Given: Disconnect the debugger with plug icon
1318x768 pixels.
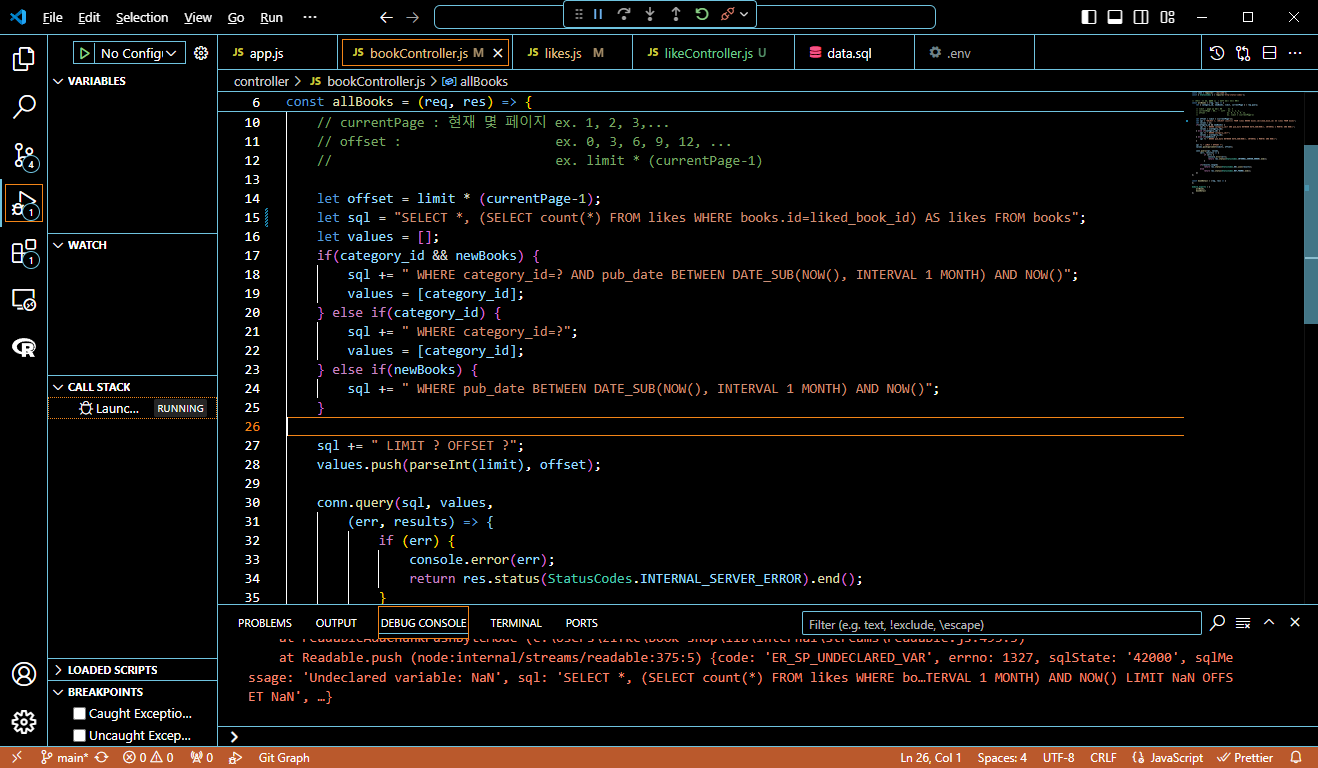Looking at the screenshot, I should pos(728,14).
